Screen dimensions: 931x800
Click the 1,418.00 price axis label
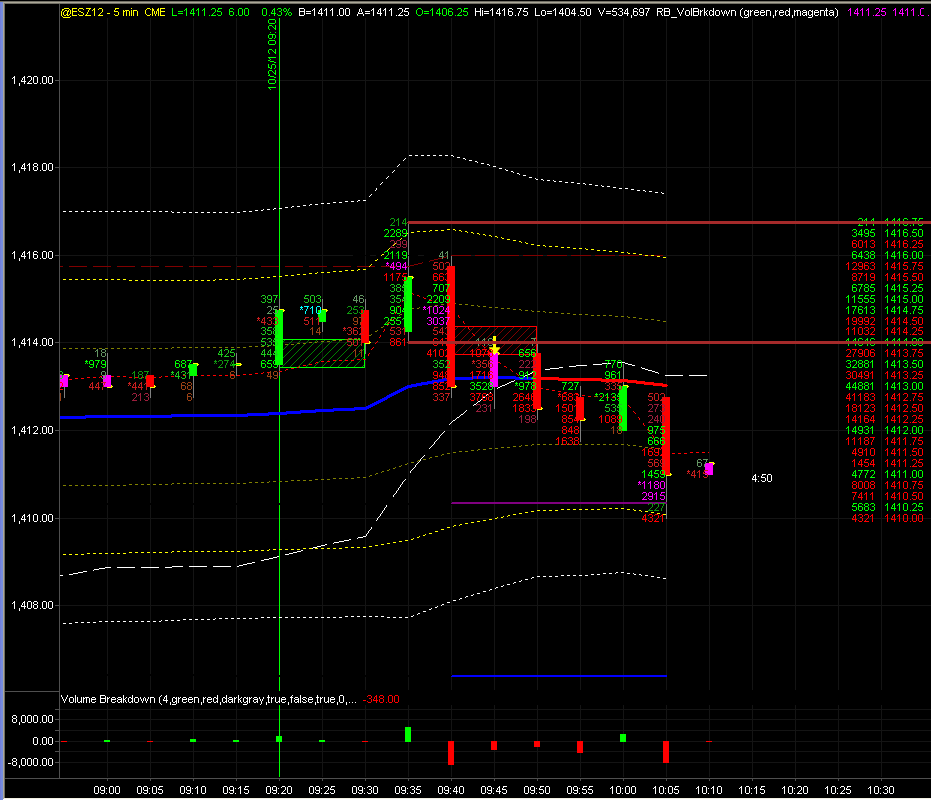tap(33, 167)
